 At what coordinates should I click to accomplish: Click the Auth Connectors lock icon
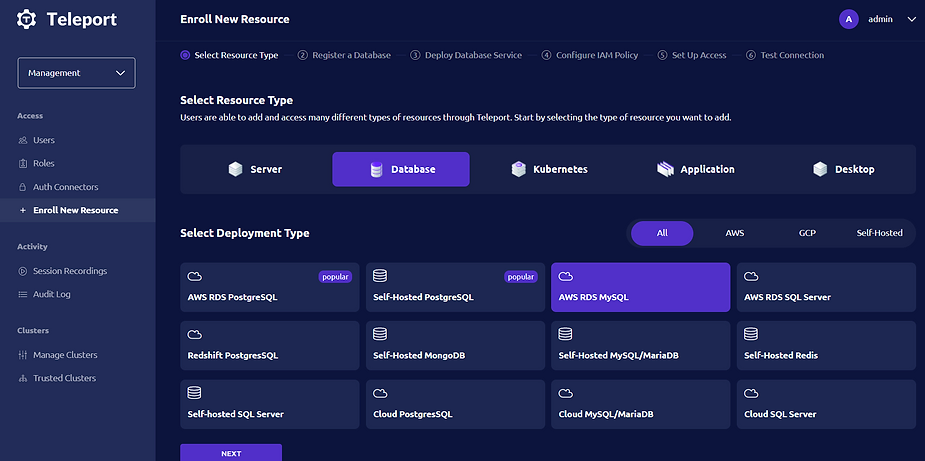click(x=22, y=187)
